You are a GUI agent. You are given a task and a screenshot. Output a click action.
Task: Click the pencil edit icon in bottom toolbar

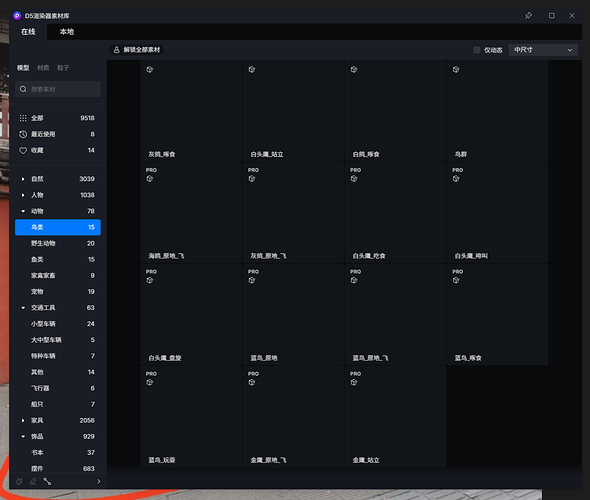click(33, 481)
